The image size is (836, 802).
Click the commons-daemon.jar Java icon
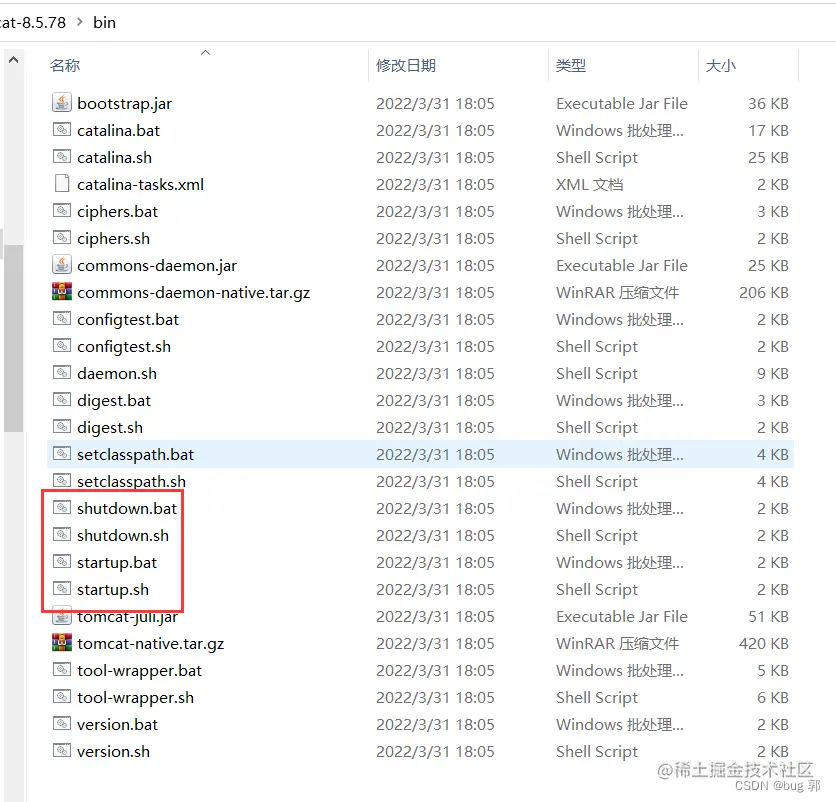click(62, 264)
